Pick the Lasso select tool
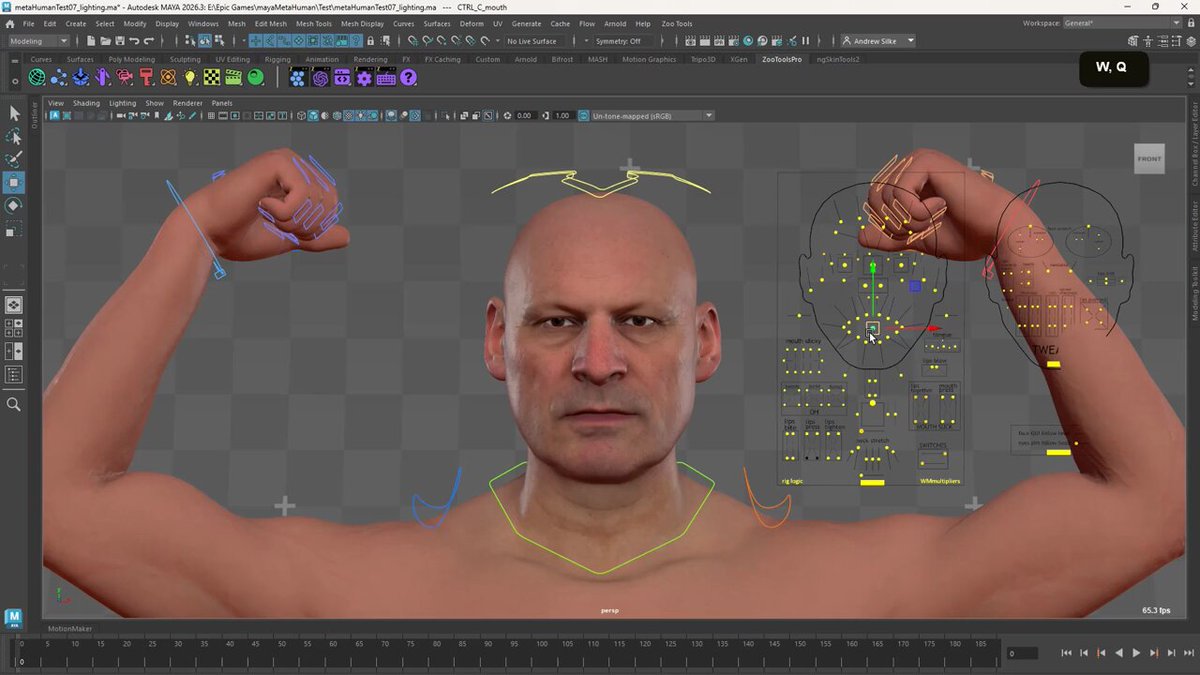This screenshot has width=1200, height=675. [x=14, y=136]
